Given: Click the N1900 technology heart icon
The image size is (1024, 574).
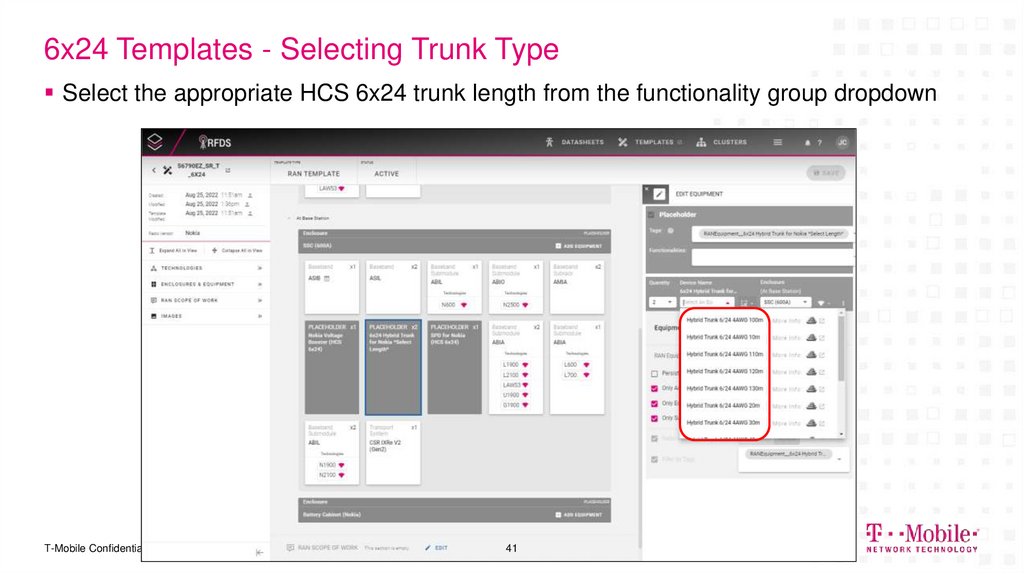Looking at the screenshot, I should pyautogui.click(x=341, y=465).
